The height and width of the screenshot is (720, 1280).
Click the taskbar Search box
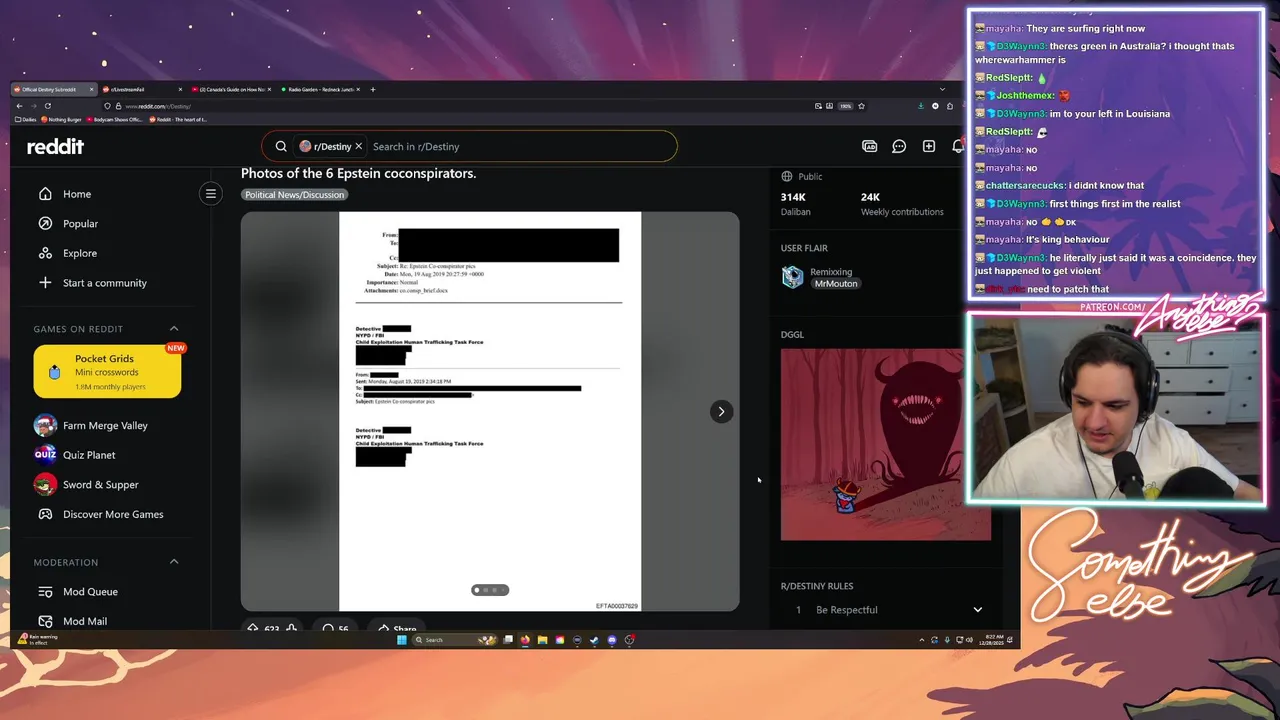[453, 640]
